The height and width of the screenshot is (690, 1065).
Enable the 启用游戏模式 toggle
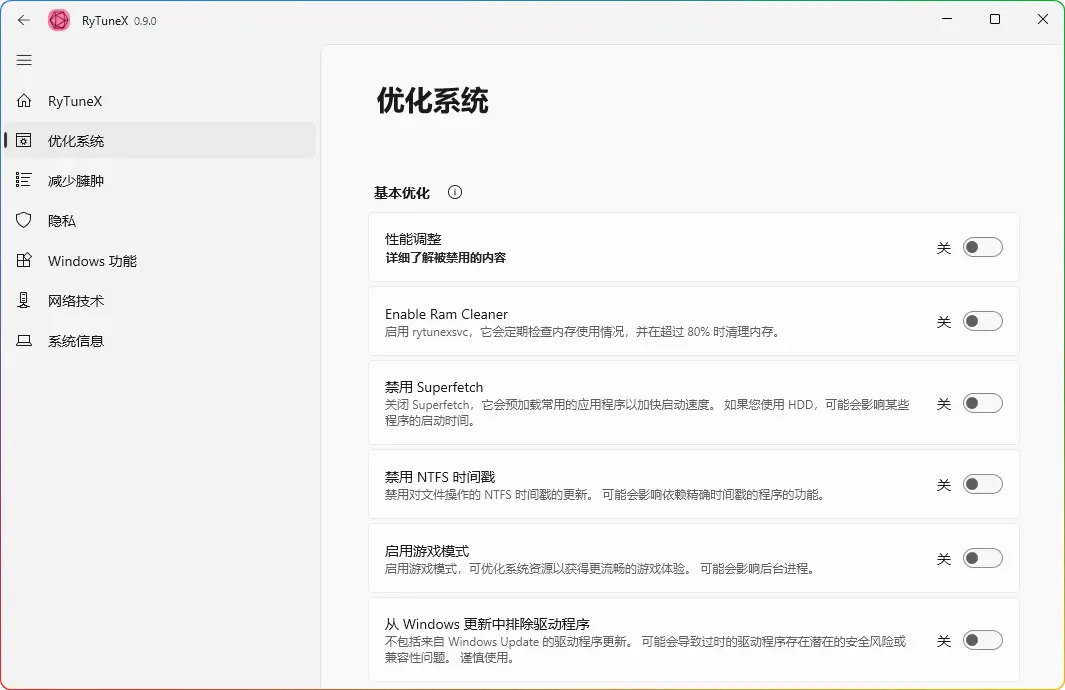(982, 558)
